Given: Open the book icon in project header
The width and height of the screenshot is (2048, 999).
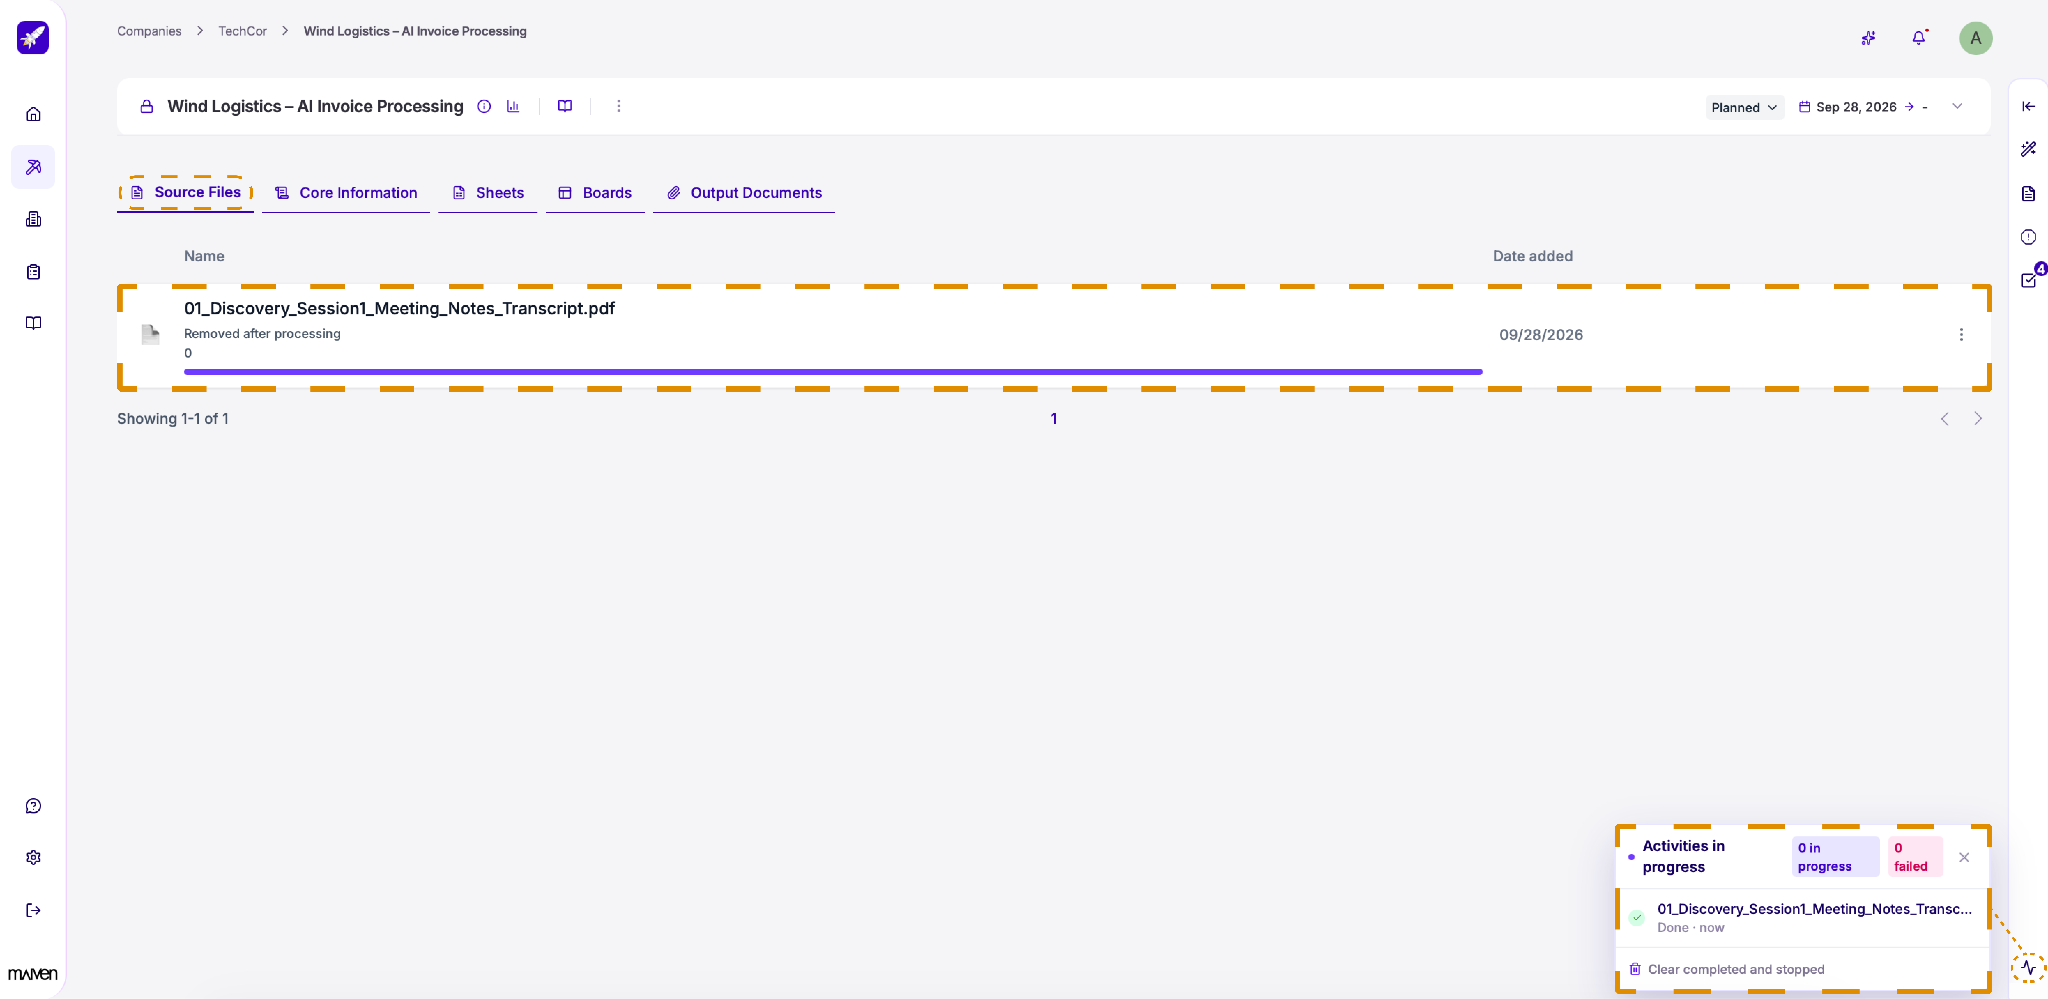Looking at the screenshot, I should pos(565,106).
